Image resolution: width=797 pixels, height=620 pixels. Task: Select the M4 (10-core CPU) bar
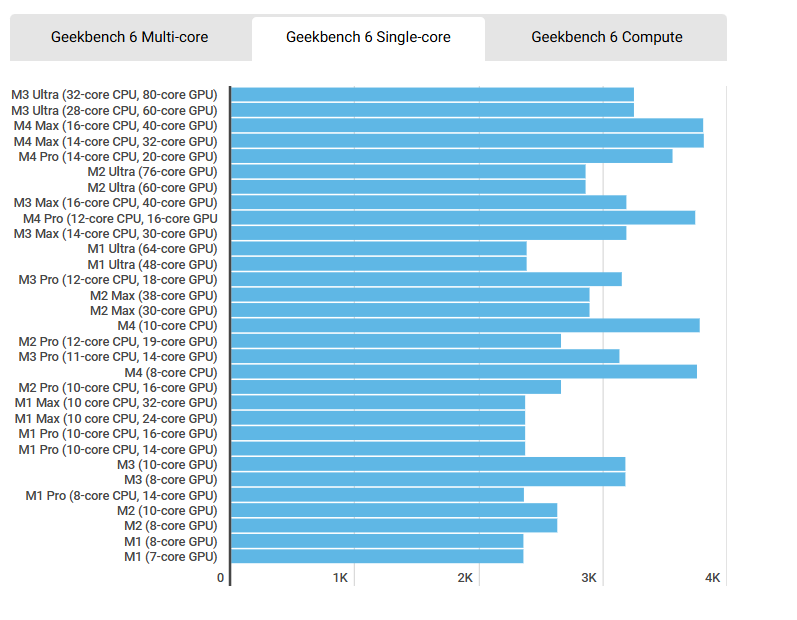pyautogui.click(x=465, y=326)
